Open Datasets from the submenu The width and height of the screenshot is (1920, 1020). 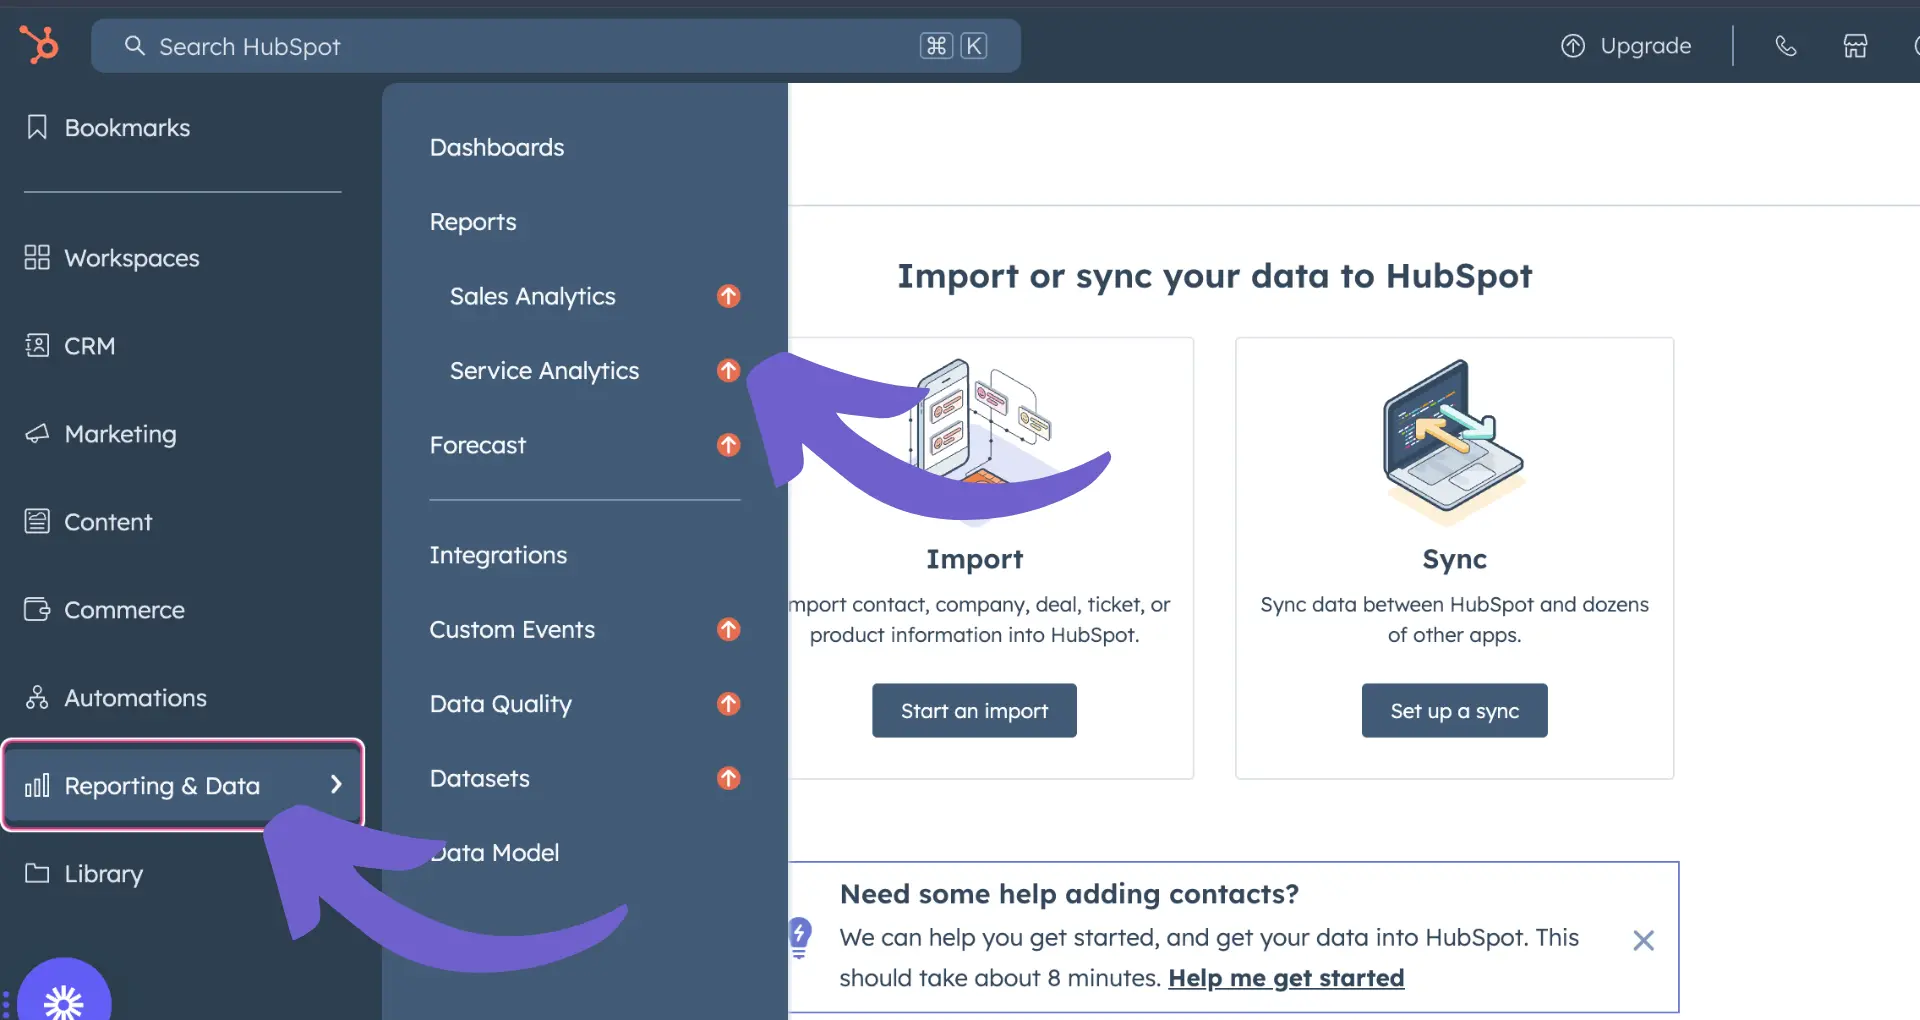[x=480, y=778]
